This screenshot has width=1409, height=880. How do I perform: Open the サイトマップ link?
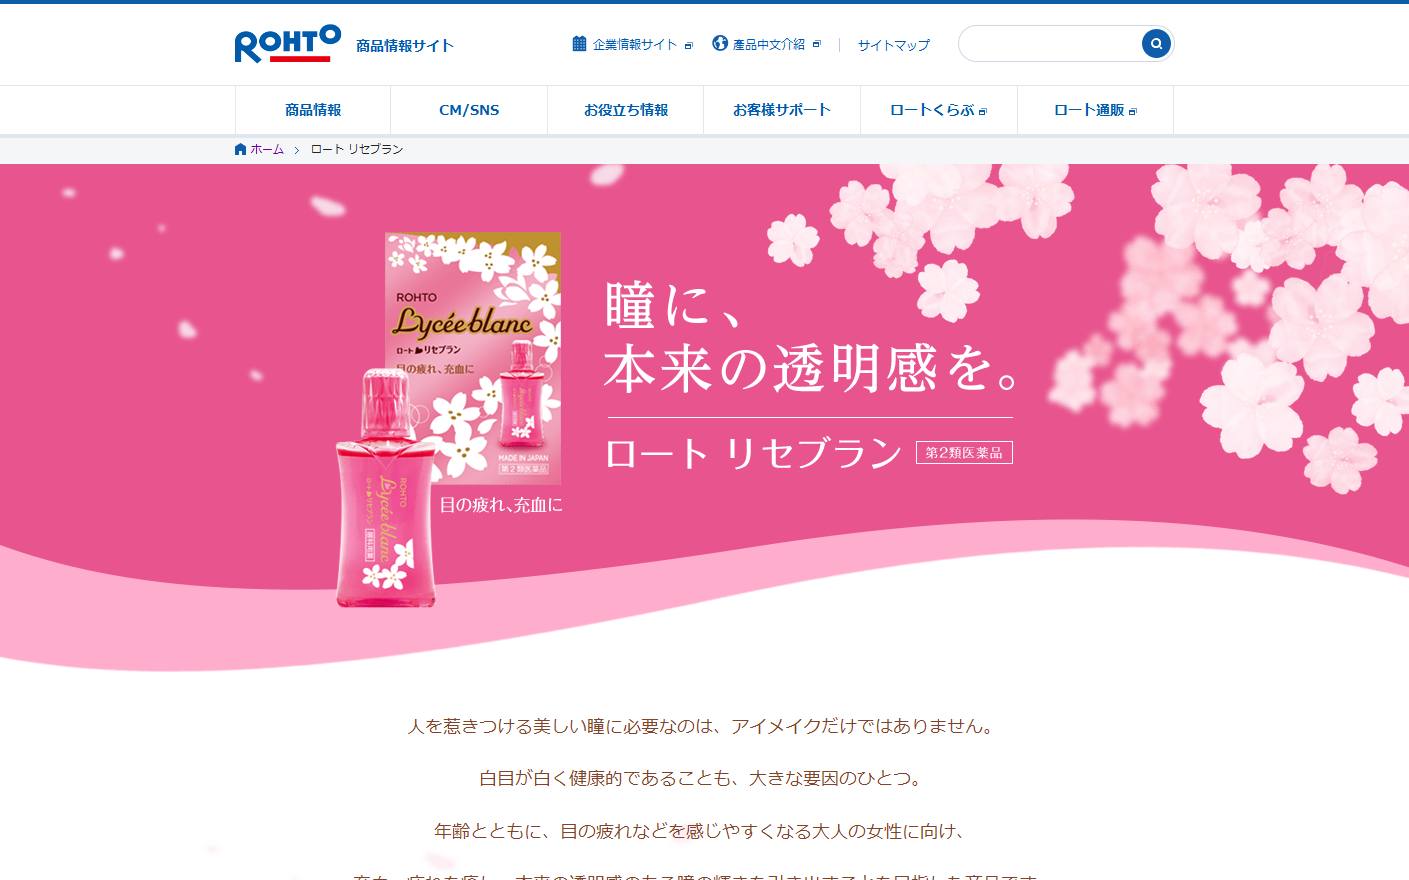coord(893,45)
